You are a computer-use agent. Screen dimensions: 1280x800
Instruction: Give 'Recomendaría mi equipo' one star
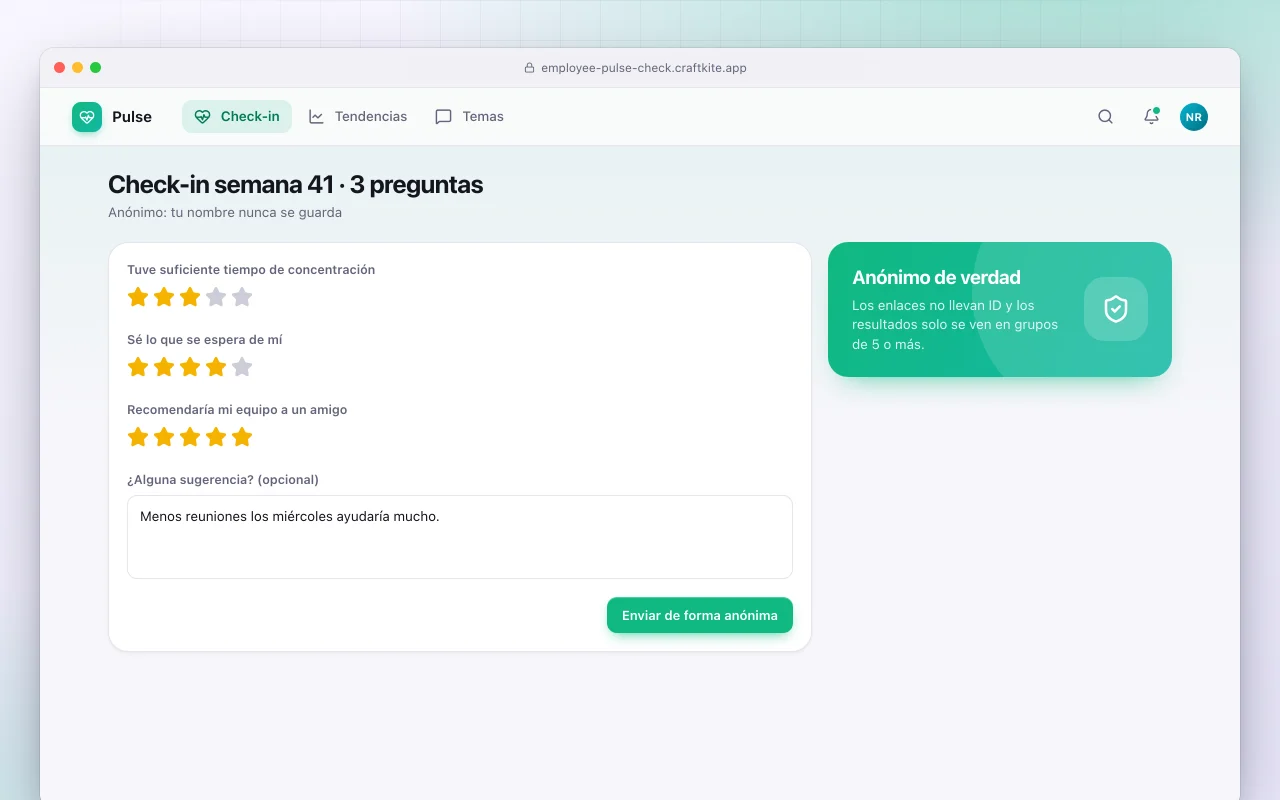pyautogui.click(x=138, y=437)
